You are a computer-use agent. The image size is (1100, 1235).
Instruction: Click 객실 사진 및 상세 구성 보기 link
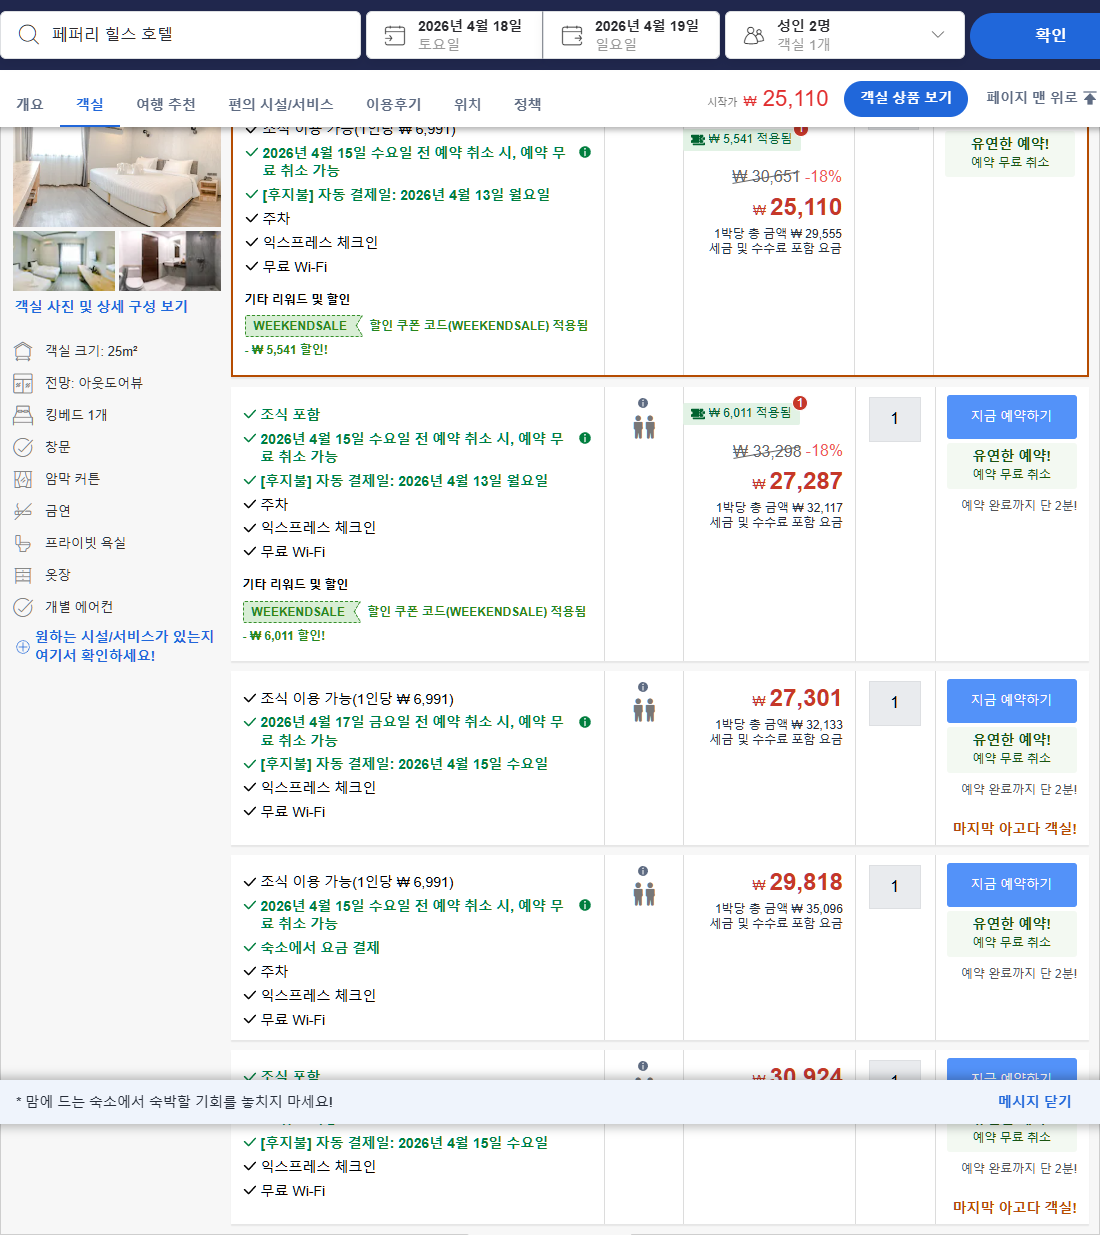click(101, 307)
